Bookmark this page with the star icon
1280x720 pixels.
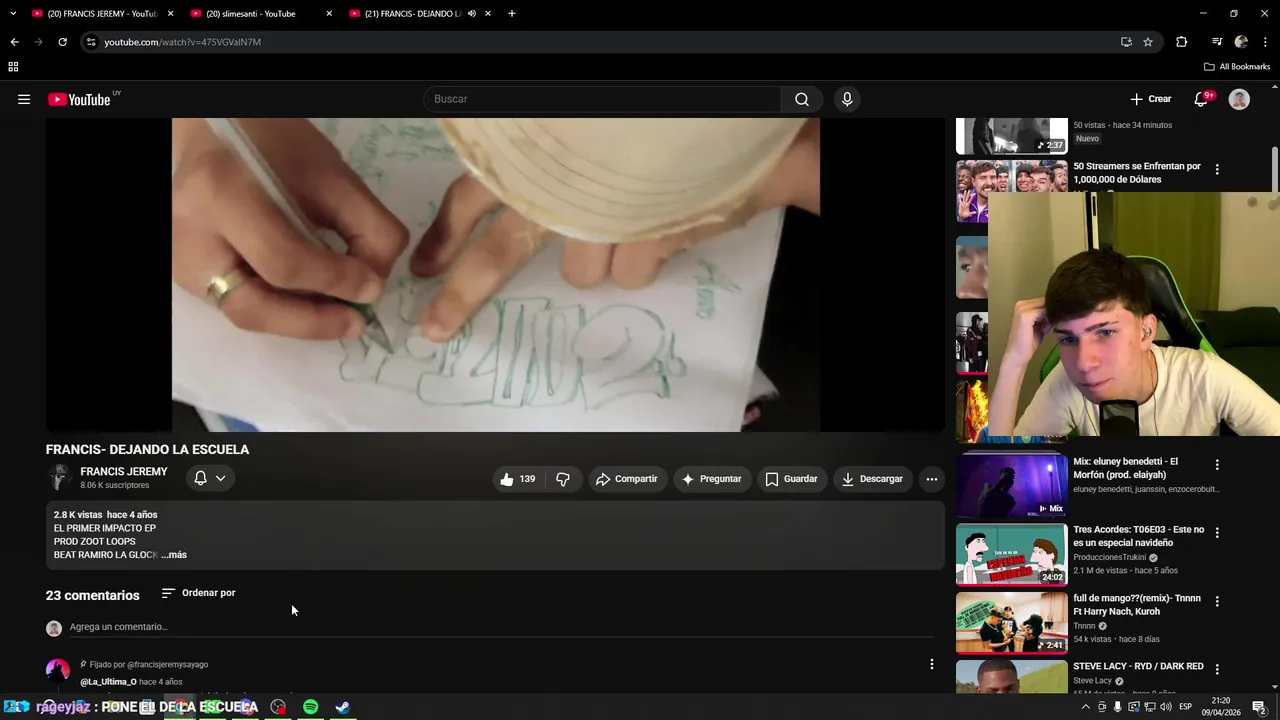pyautogui.click(x=1148, y=42)
